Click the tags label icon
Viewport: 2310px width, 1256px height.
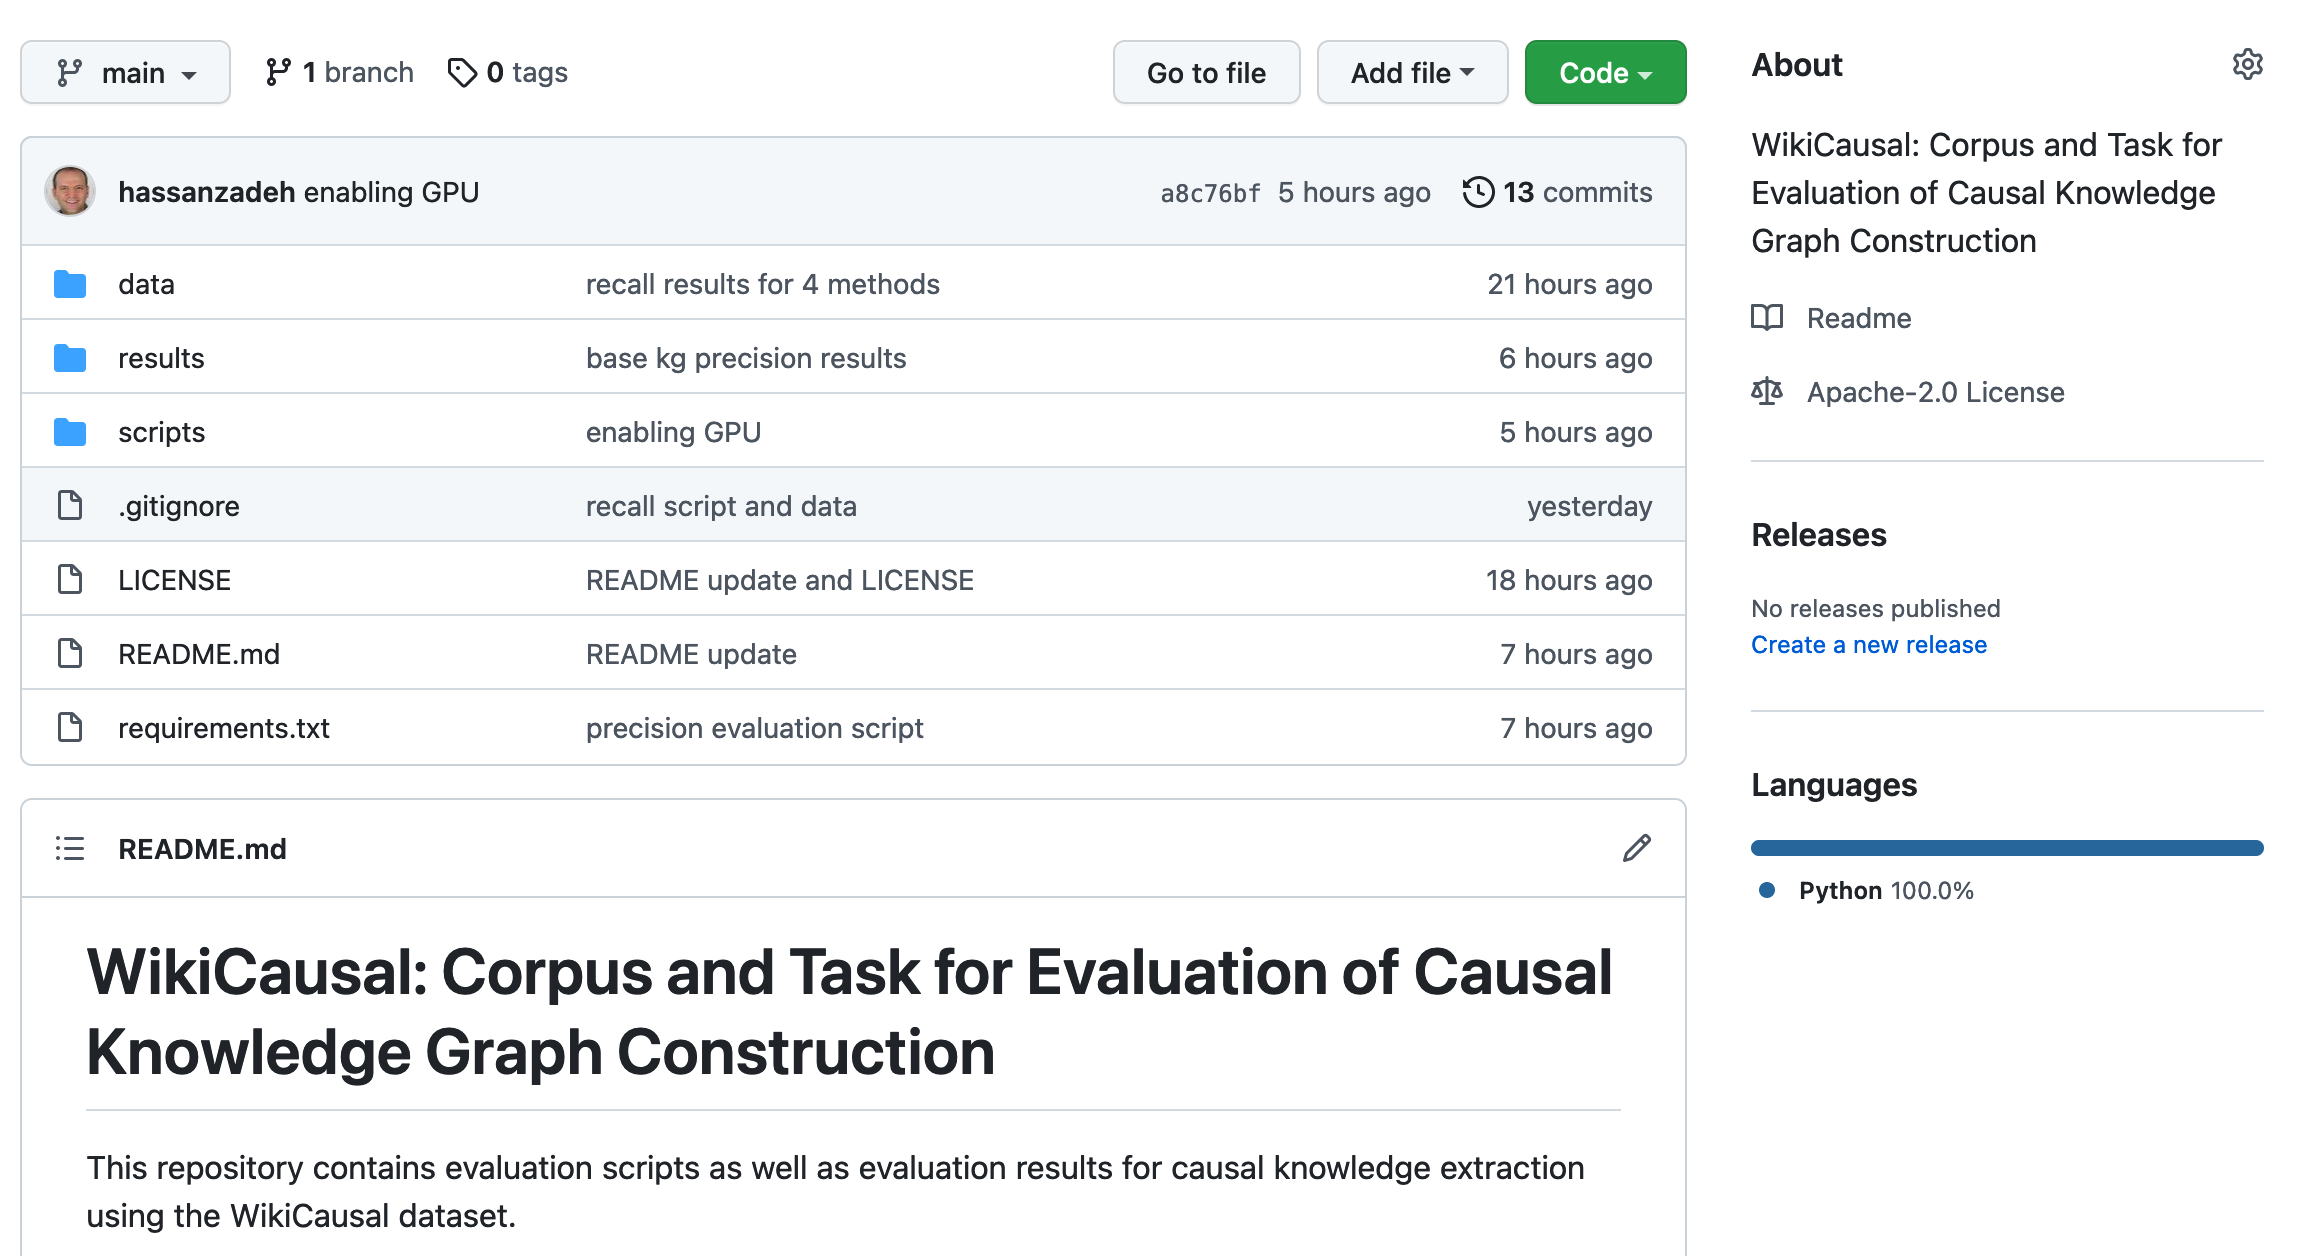462,73
